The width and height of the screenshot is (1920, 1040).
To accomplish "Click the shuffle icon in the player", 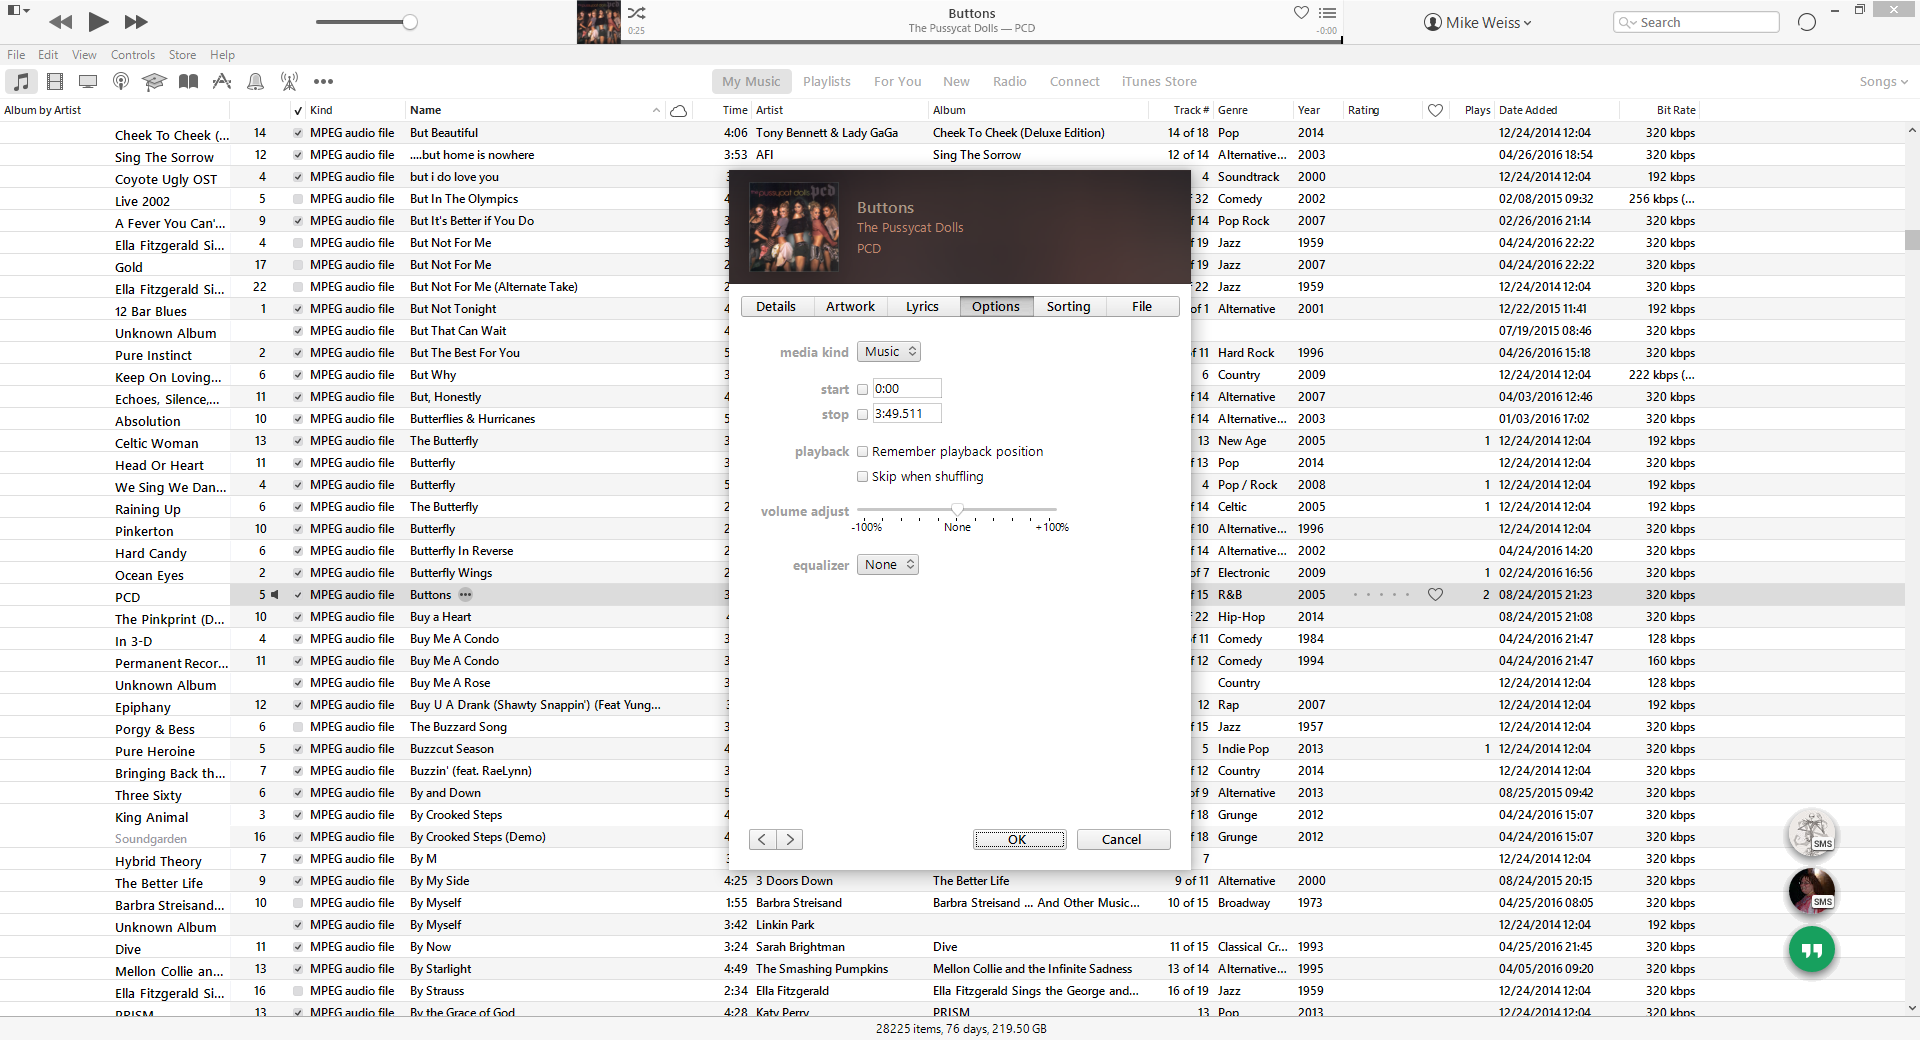I will [637, 13].
